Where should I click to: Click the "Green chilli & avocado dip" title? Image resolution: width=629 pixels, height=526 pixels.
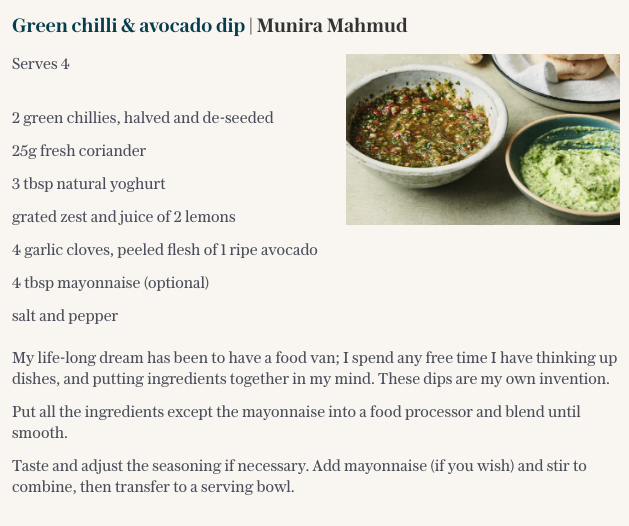coord(128,26)
